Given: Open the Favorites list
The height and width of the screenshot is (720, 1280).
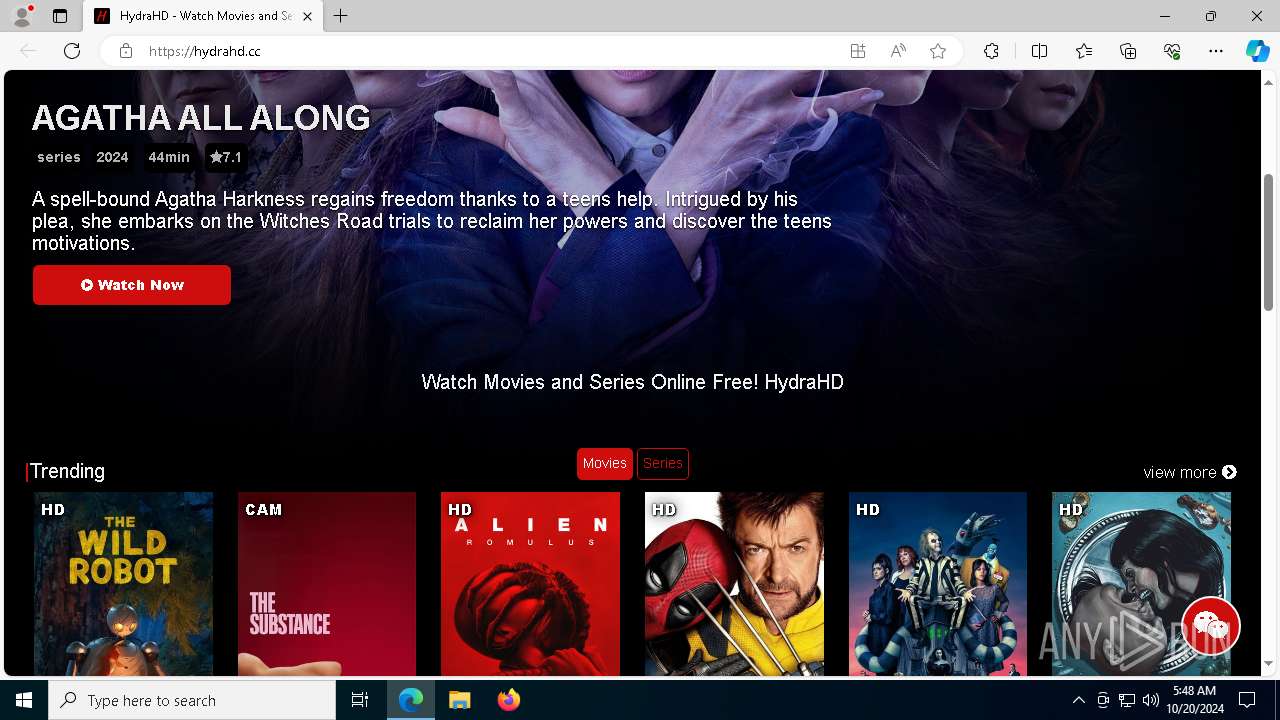Looking at the screenshot, I should click(x=1084, y=51).
